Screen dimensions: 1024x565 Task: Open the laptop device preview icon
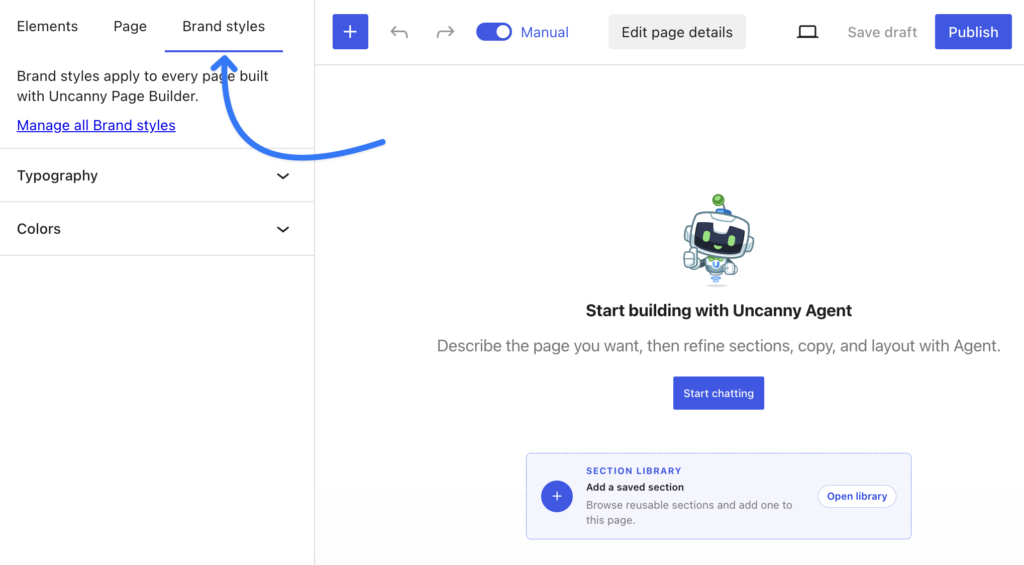[x=807, y=32]
